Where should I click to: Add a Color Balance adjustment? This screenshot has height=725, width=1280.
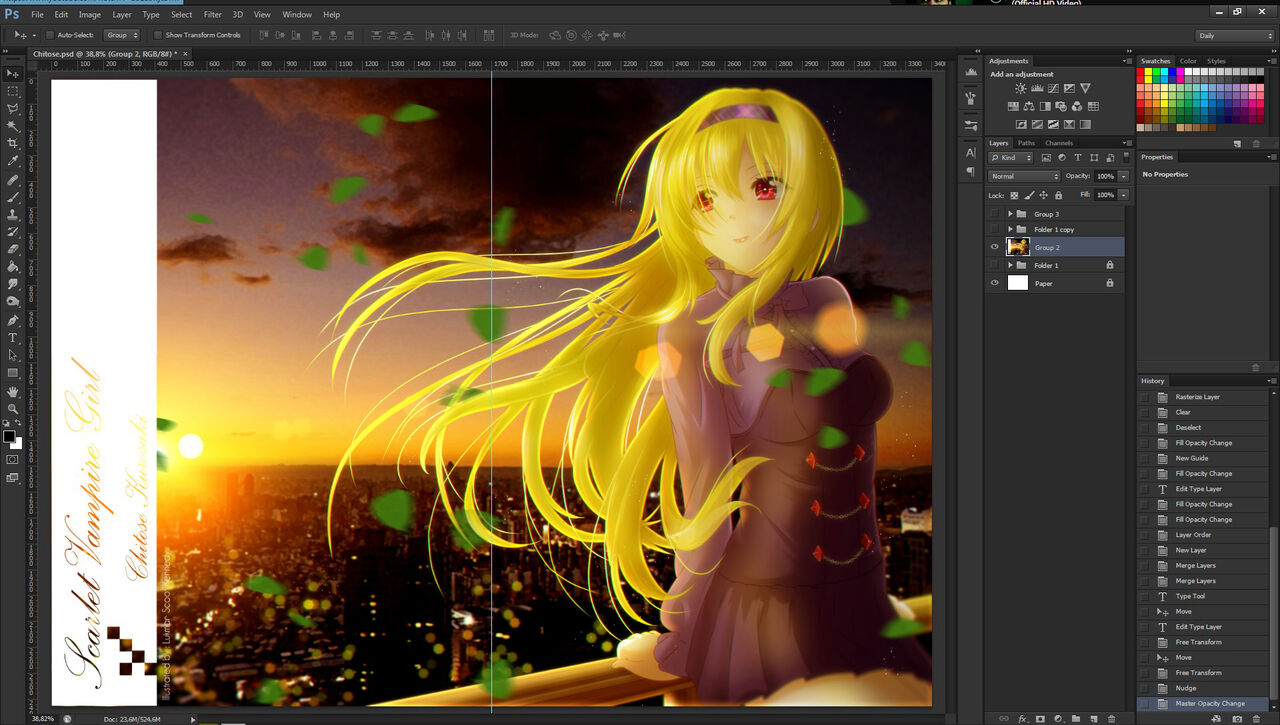coord(1029,106)
